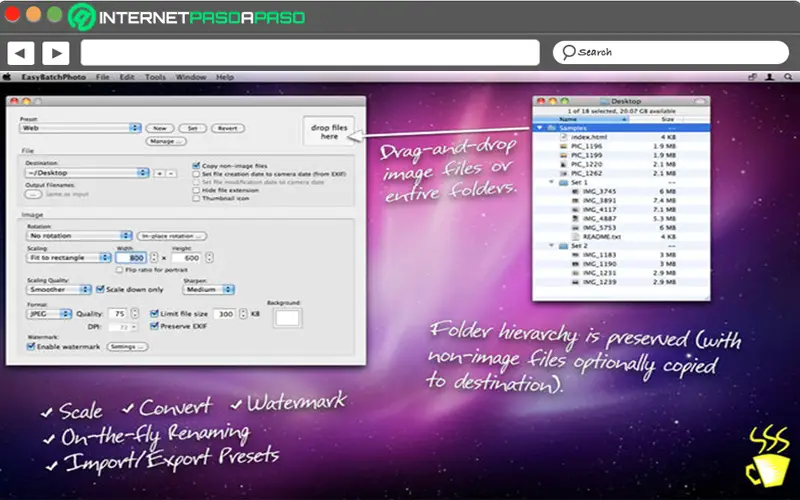Open the Help menu
This screenshot has height=500, width=800.
[224, 77]
